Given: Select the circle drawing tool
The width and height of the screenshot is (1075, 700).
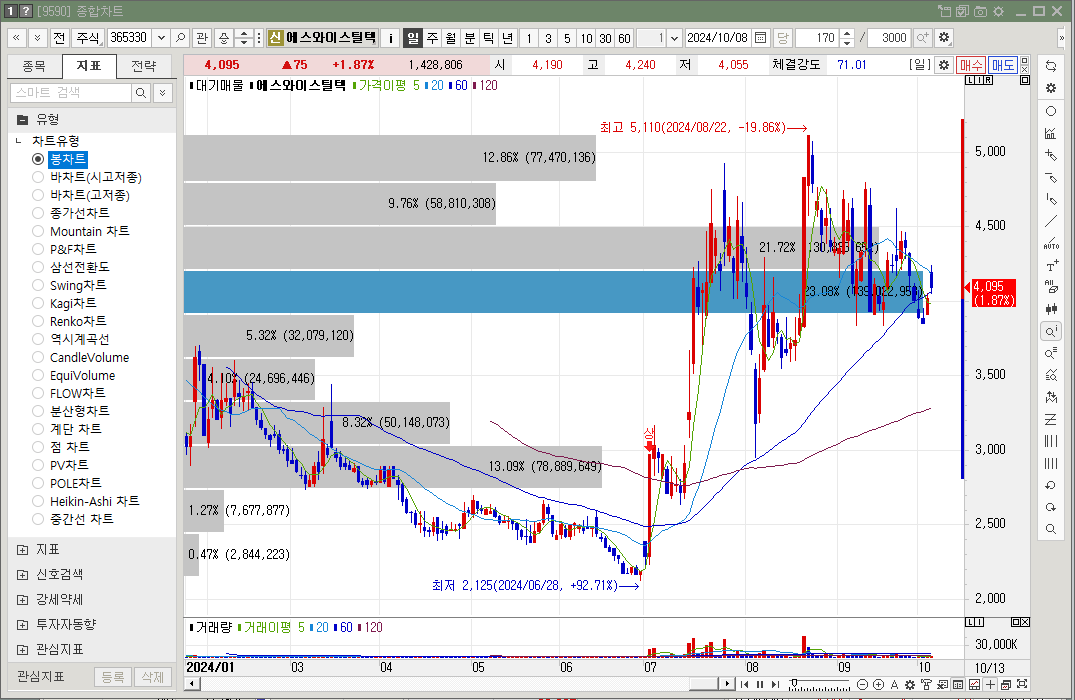Looking at the screenshot, I should pos(1050,111).
